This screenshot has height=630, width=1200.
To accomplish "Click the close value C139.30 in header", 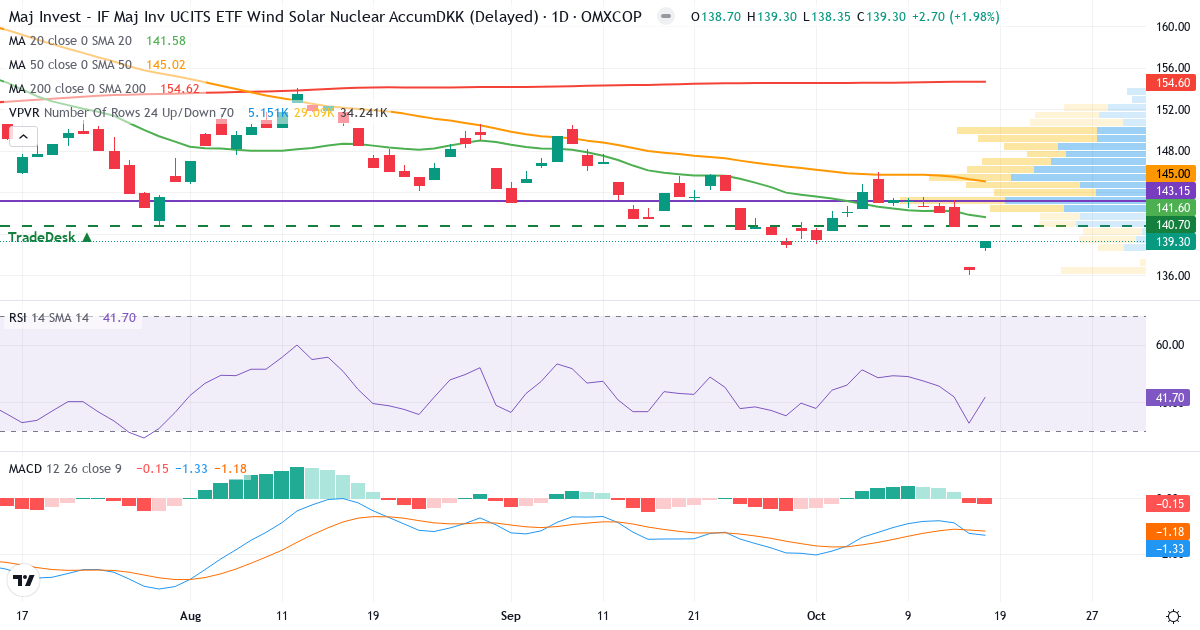I will (882, 17).
